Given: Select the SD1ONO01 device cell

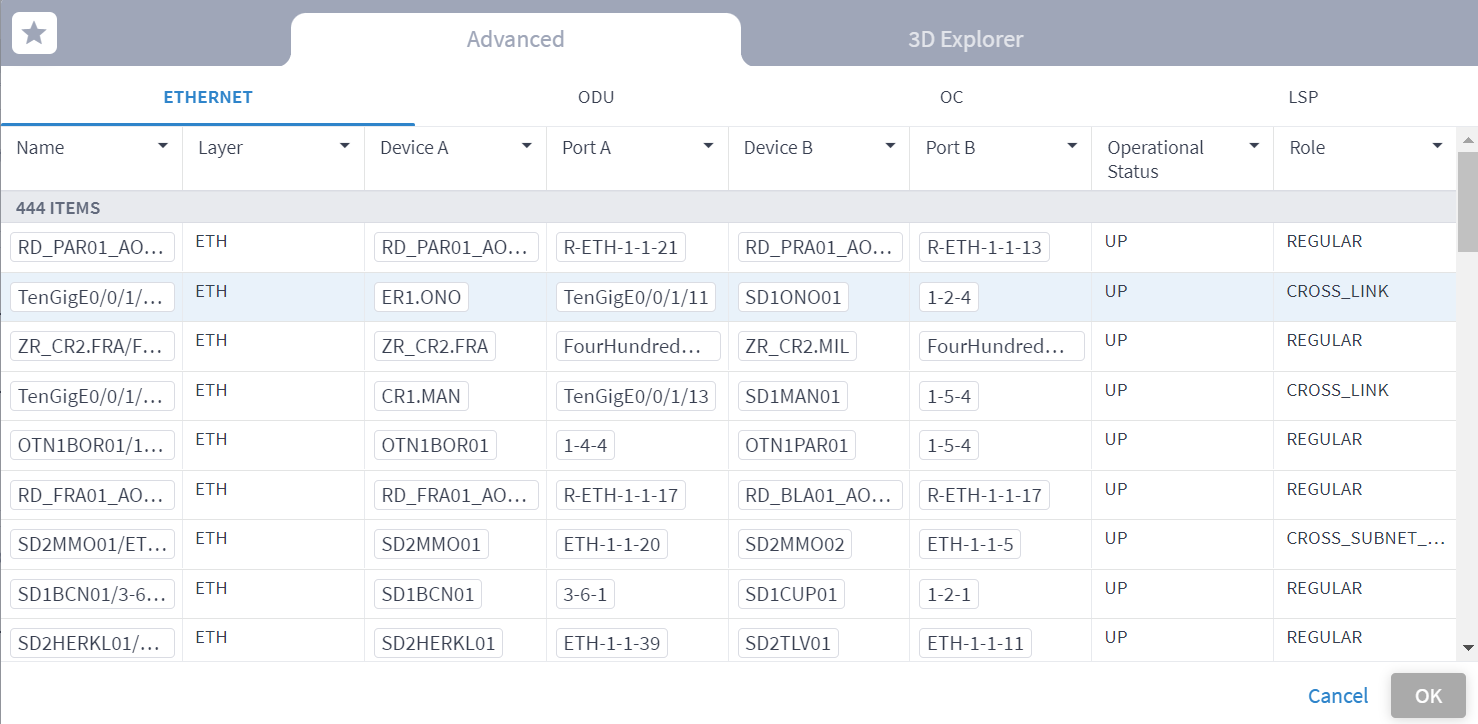Looking at the screenshot, I should tap(795, 297).
